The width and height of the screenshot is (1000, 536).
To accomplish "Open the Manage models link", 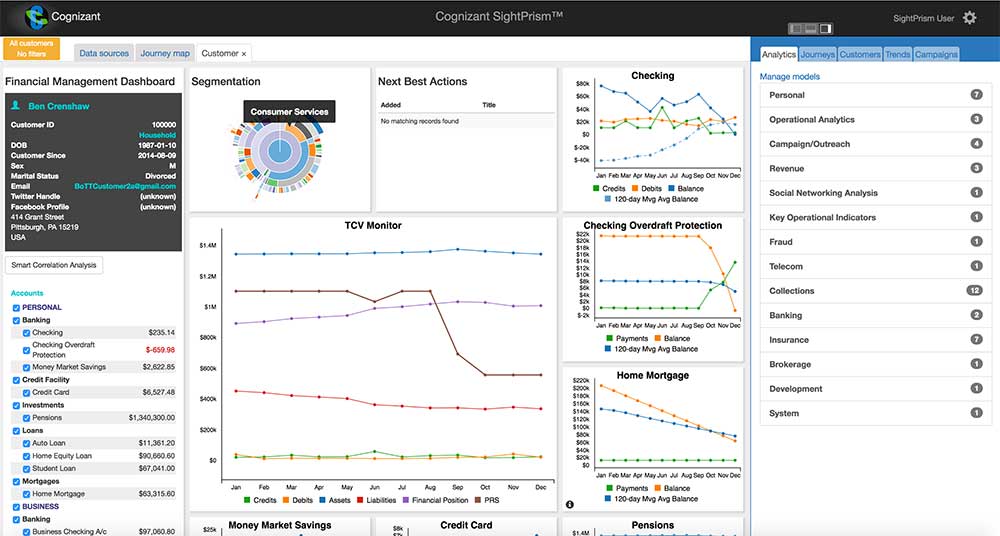I will pyautogui.click(x=790, y=77).
